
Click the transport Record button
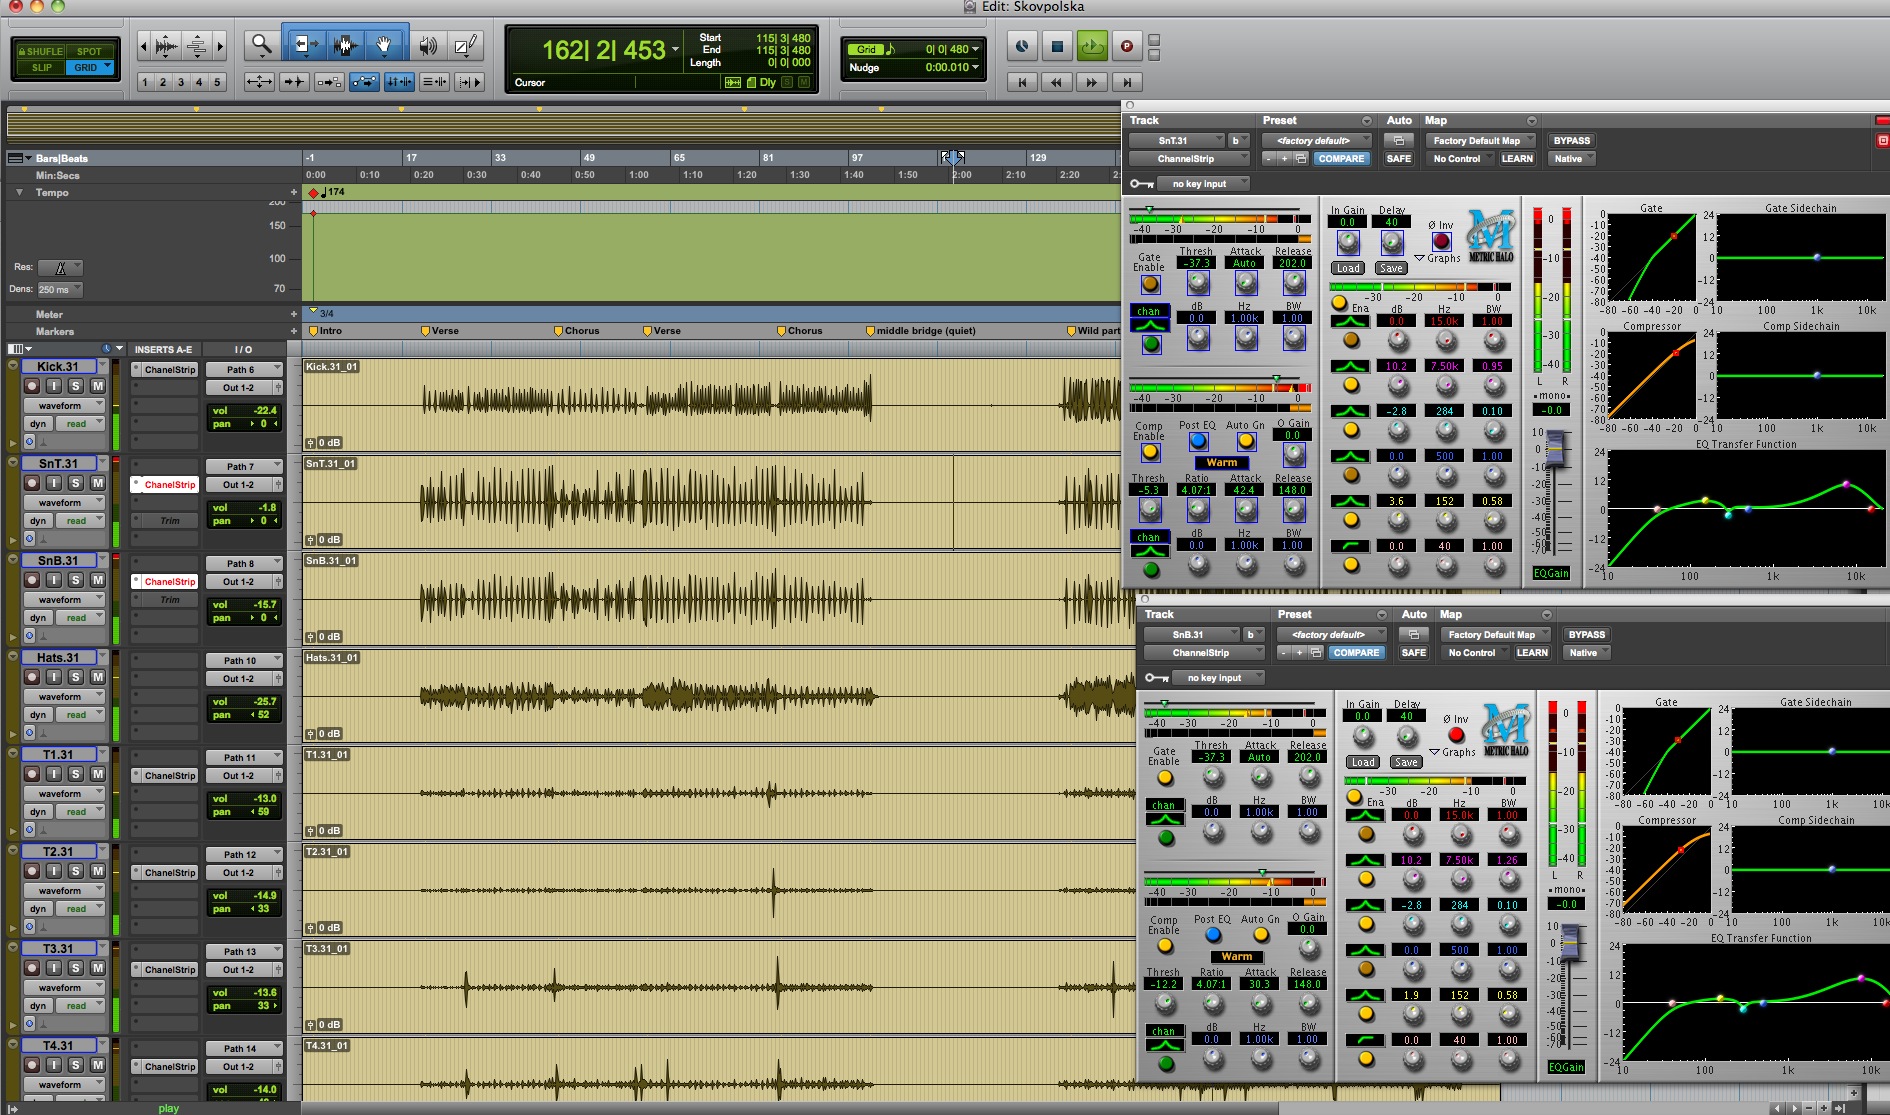[x=1126, y=46]
